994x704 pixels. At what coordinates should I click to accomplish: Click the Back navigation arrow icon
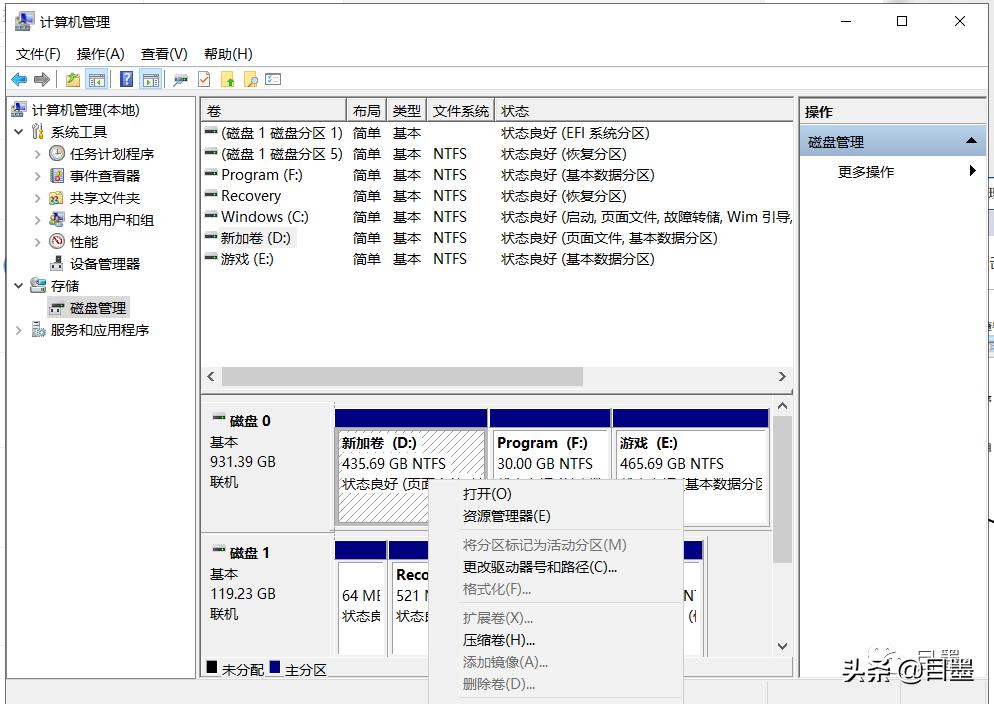(x=18, y=79)
